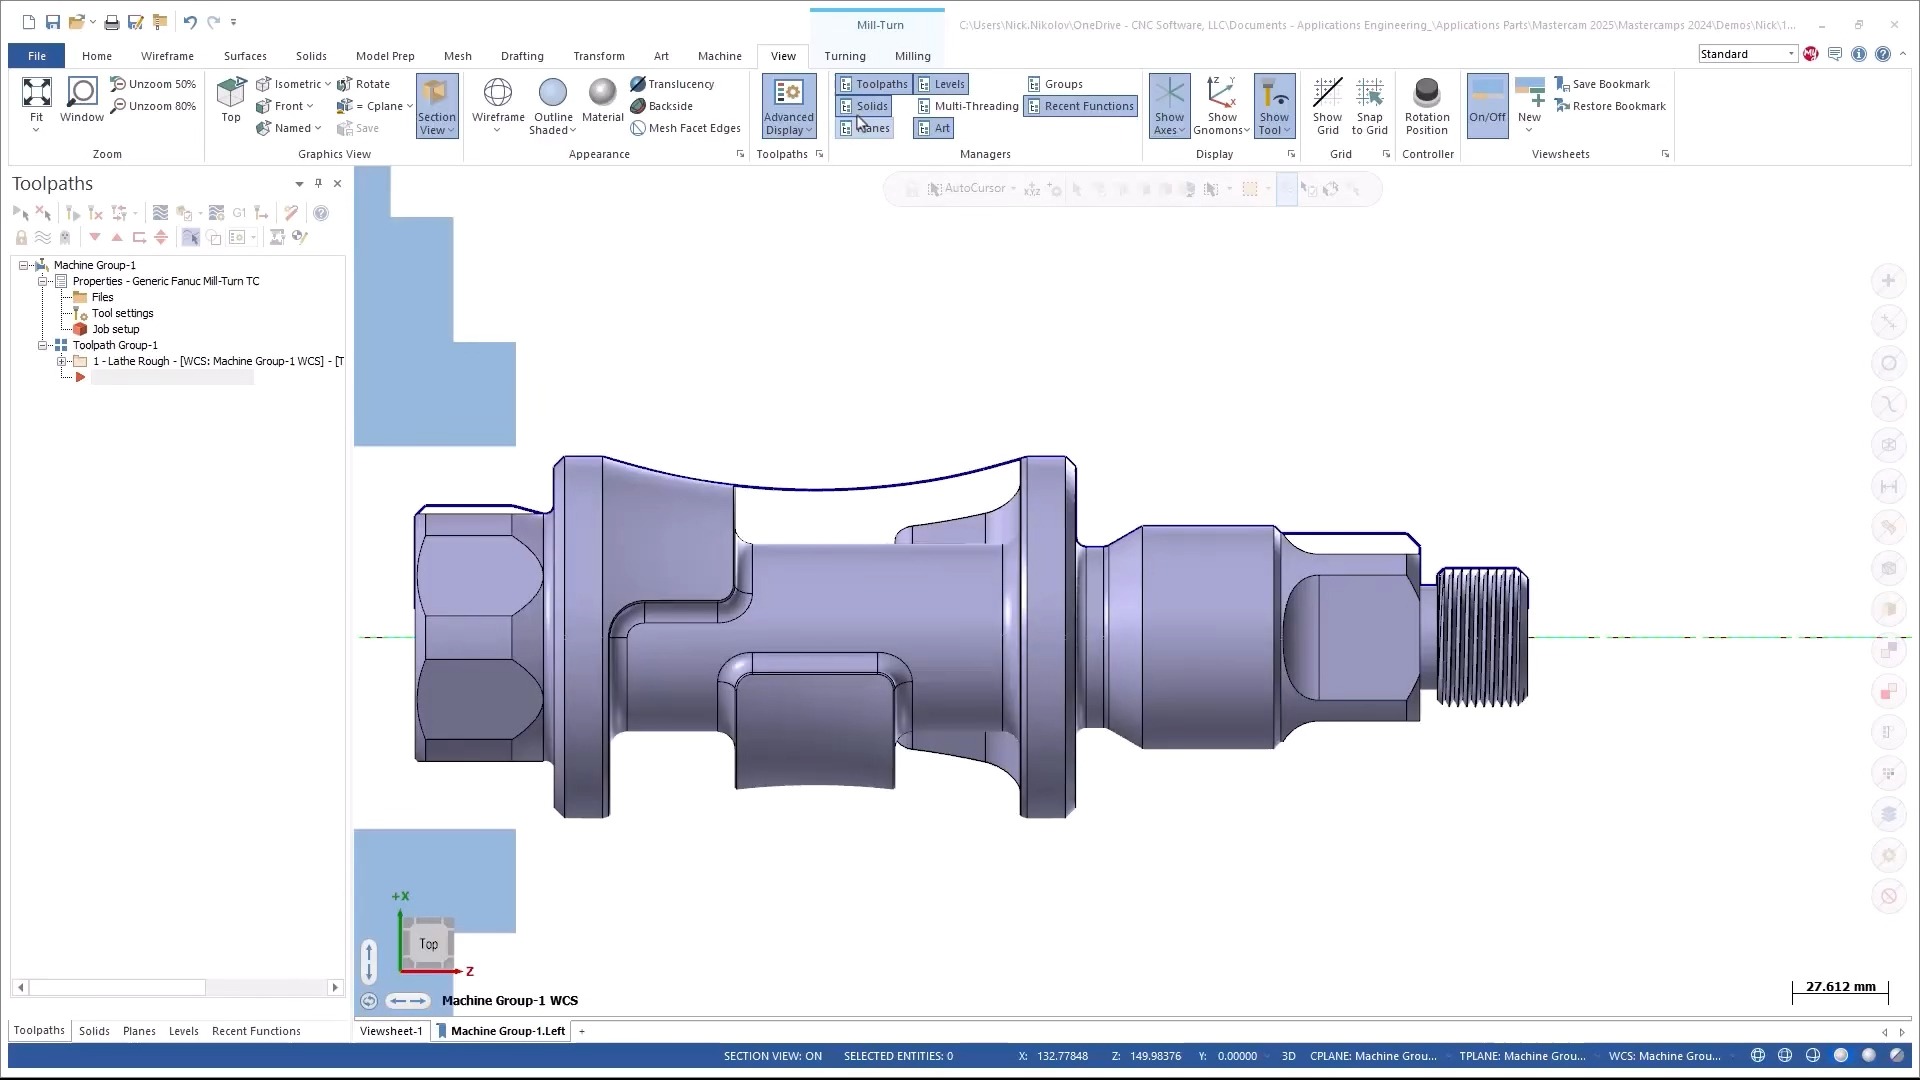The image size is (1920, 1080).
Task: Open Advanced Display toolpaths icon
Action: click(788, 95)
